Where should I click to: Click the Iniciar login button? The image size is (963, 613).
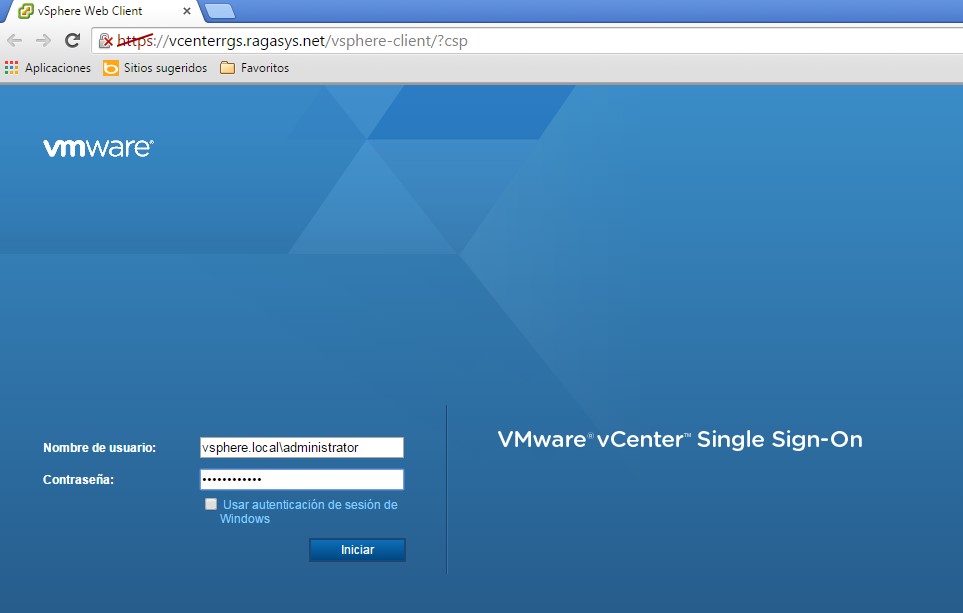(357, 550)
